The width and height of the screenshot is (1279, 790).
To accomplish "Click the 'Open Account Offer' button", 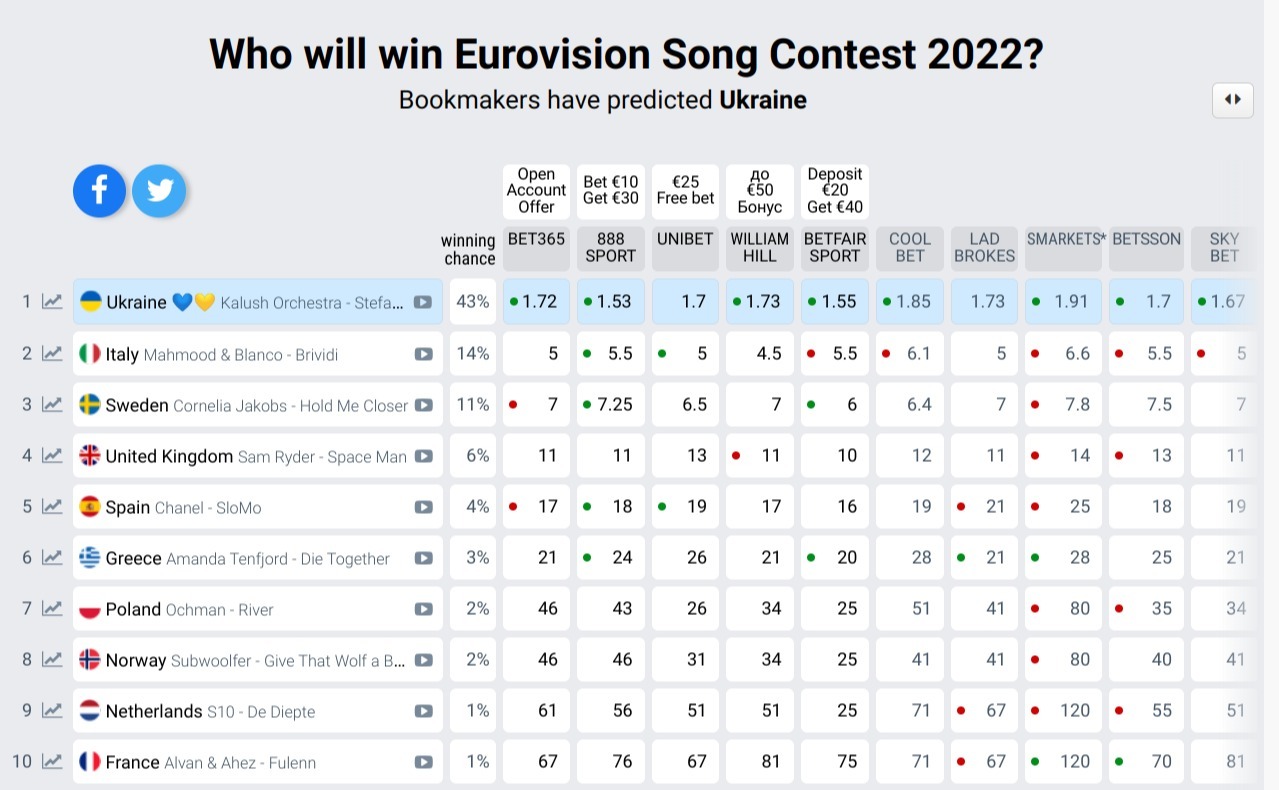I will coord(536,190).
